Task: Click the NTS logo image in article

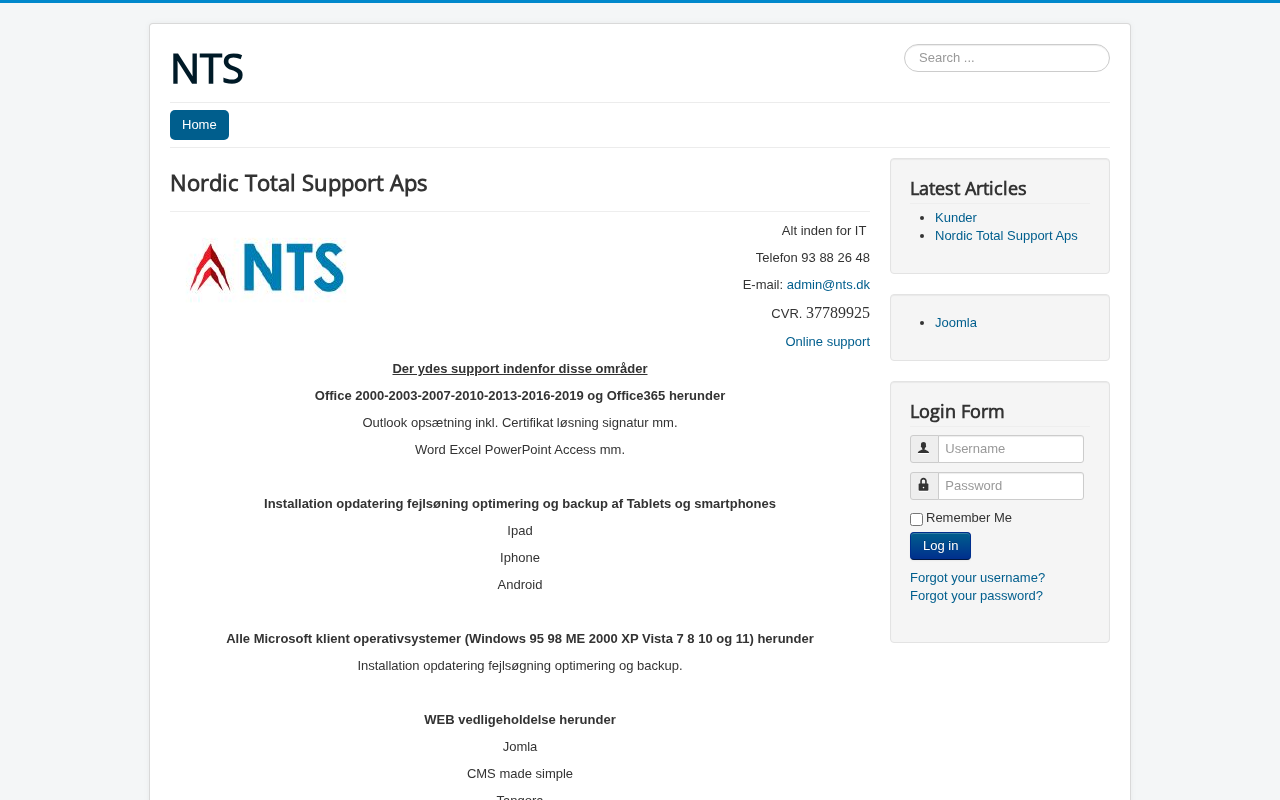Action: 267,268
